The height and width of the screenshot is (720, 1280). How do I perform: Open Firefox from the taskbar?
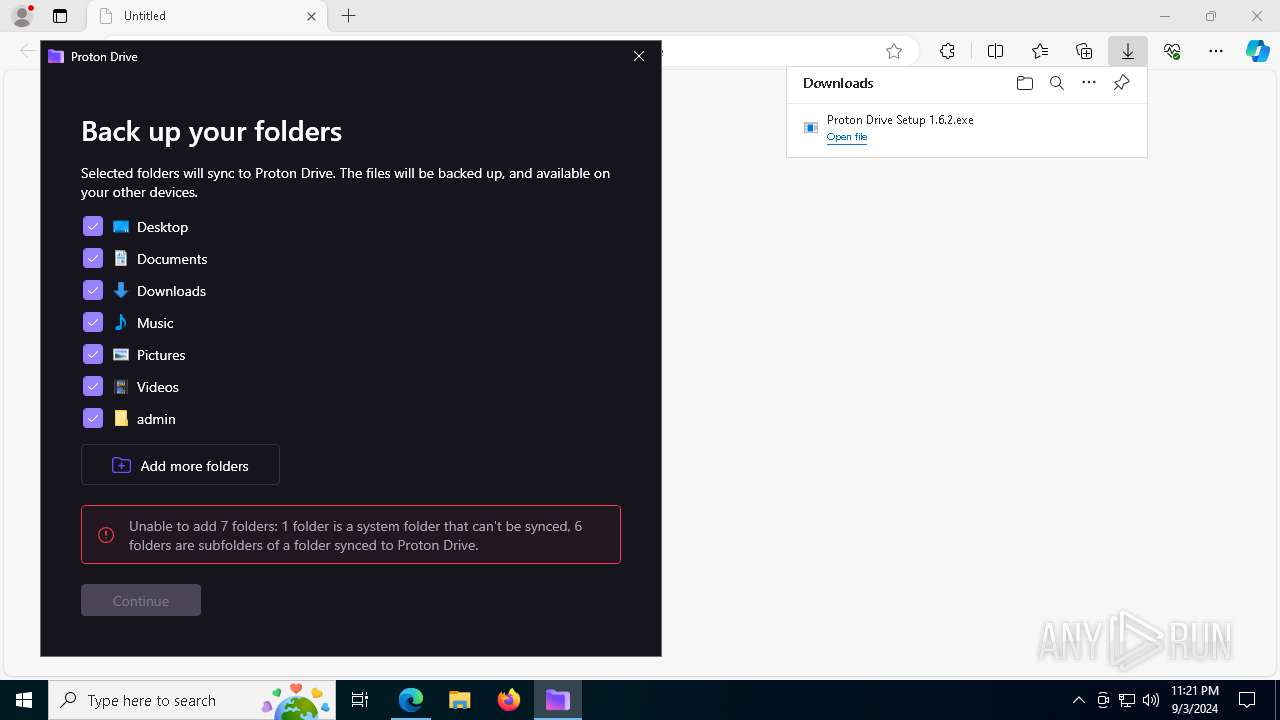(509, 700)
